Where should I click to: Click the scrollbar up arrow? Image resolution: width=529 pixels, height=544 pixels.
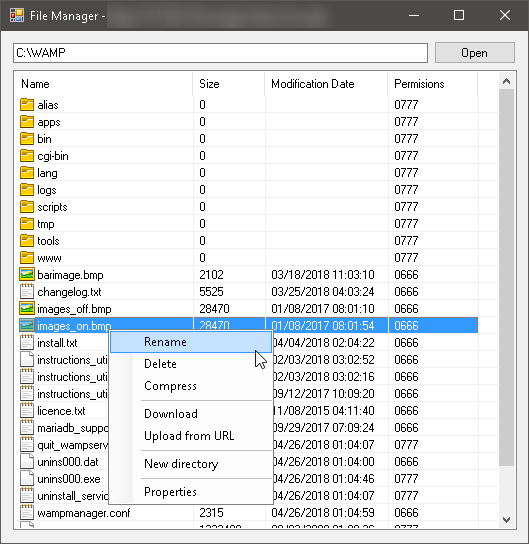[x=506, y=81]
